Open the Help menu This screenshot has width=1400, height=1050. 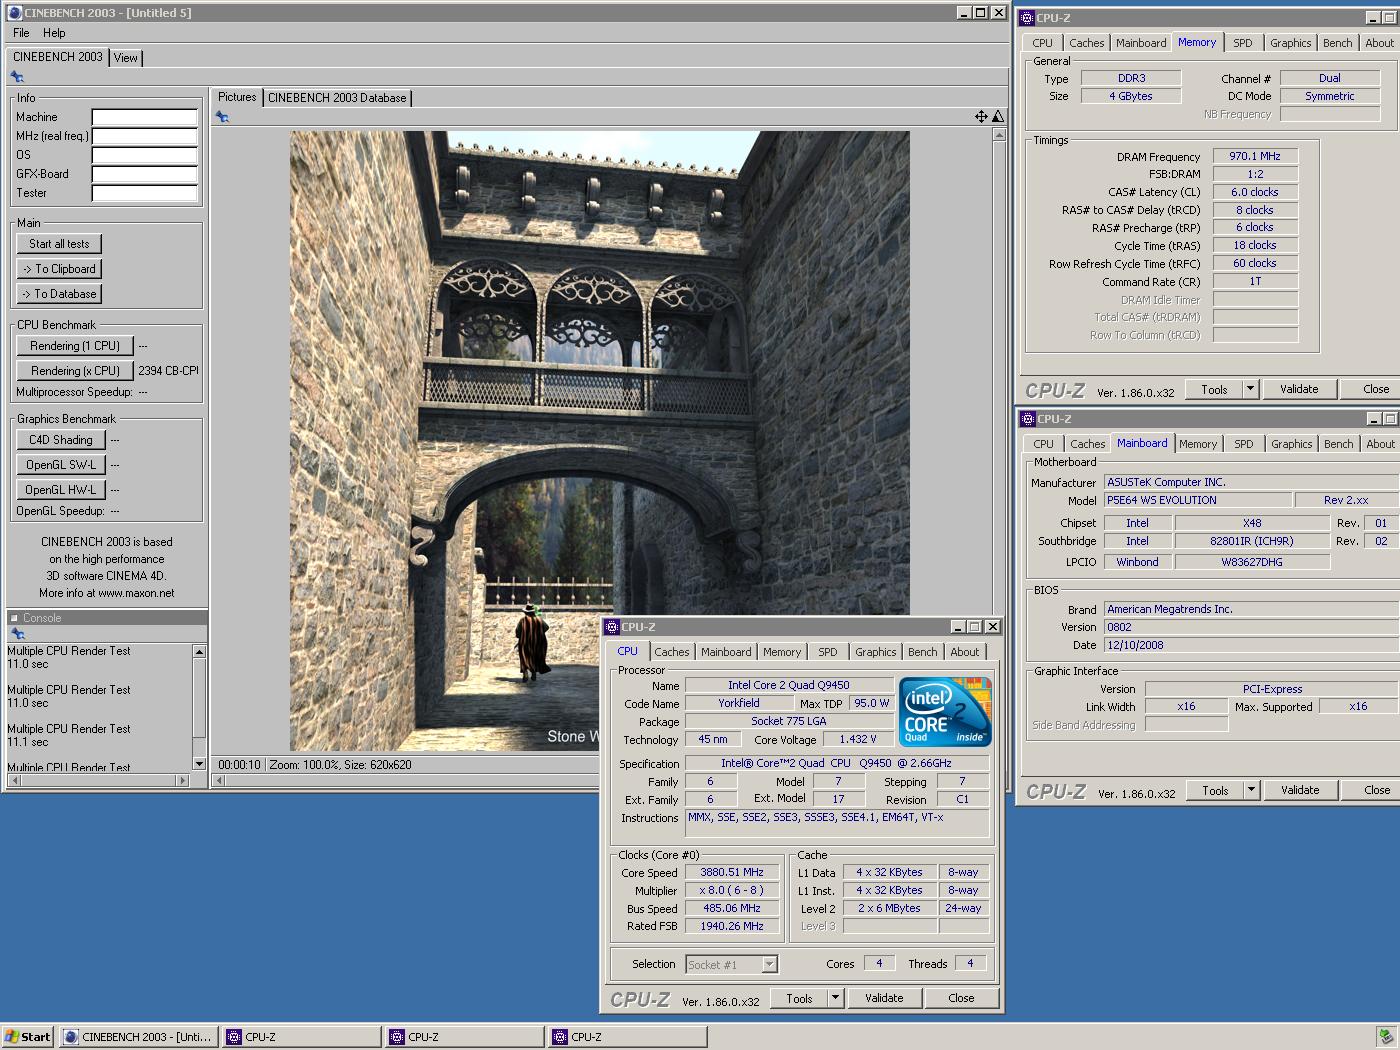pyautogui.click(x=54, y=33)
